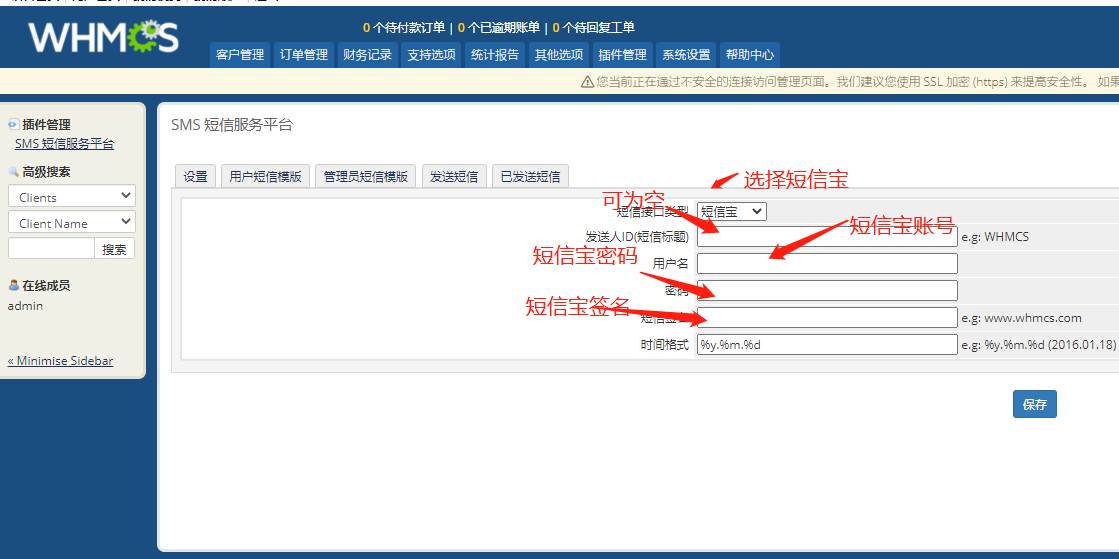Open the 系统设置 menu

[686, 55]
